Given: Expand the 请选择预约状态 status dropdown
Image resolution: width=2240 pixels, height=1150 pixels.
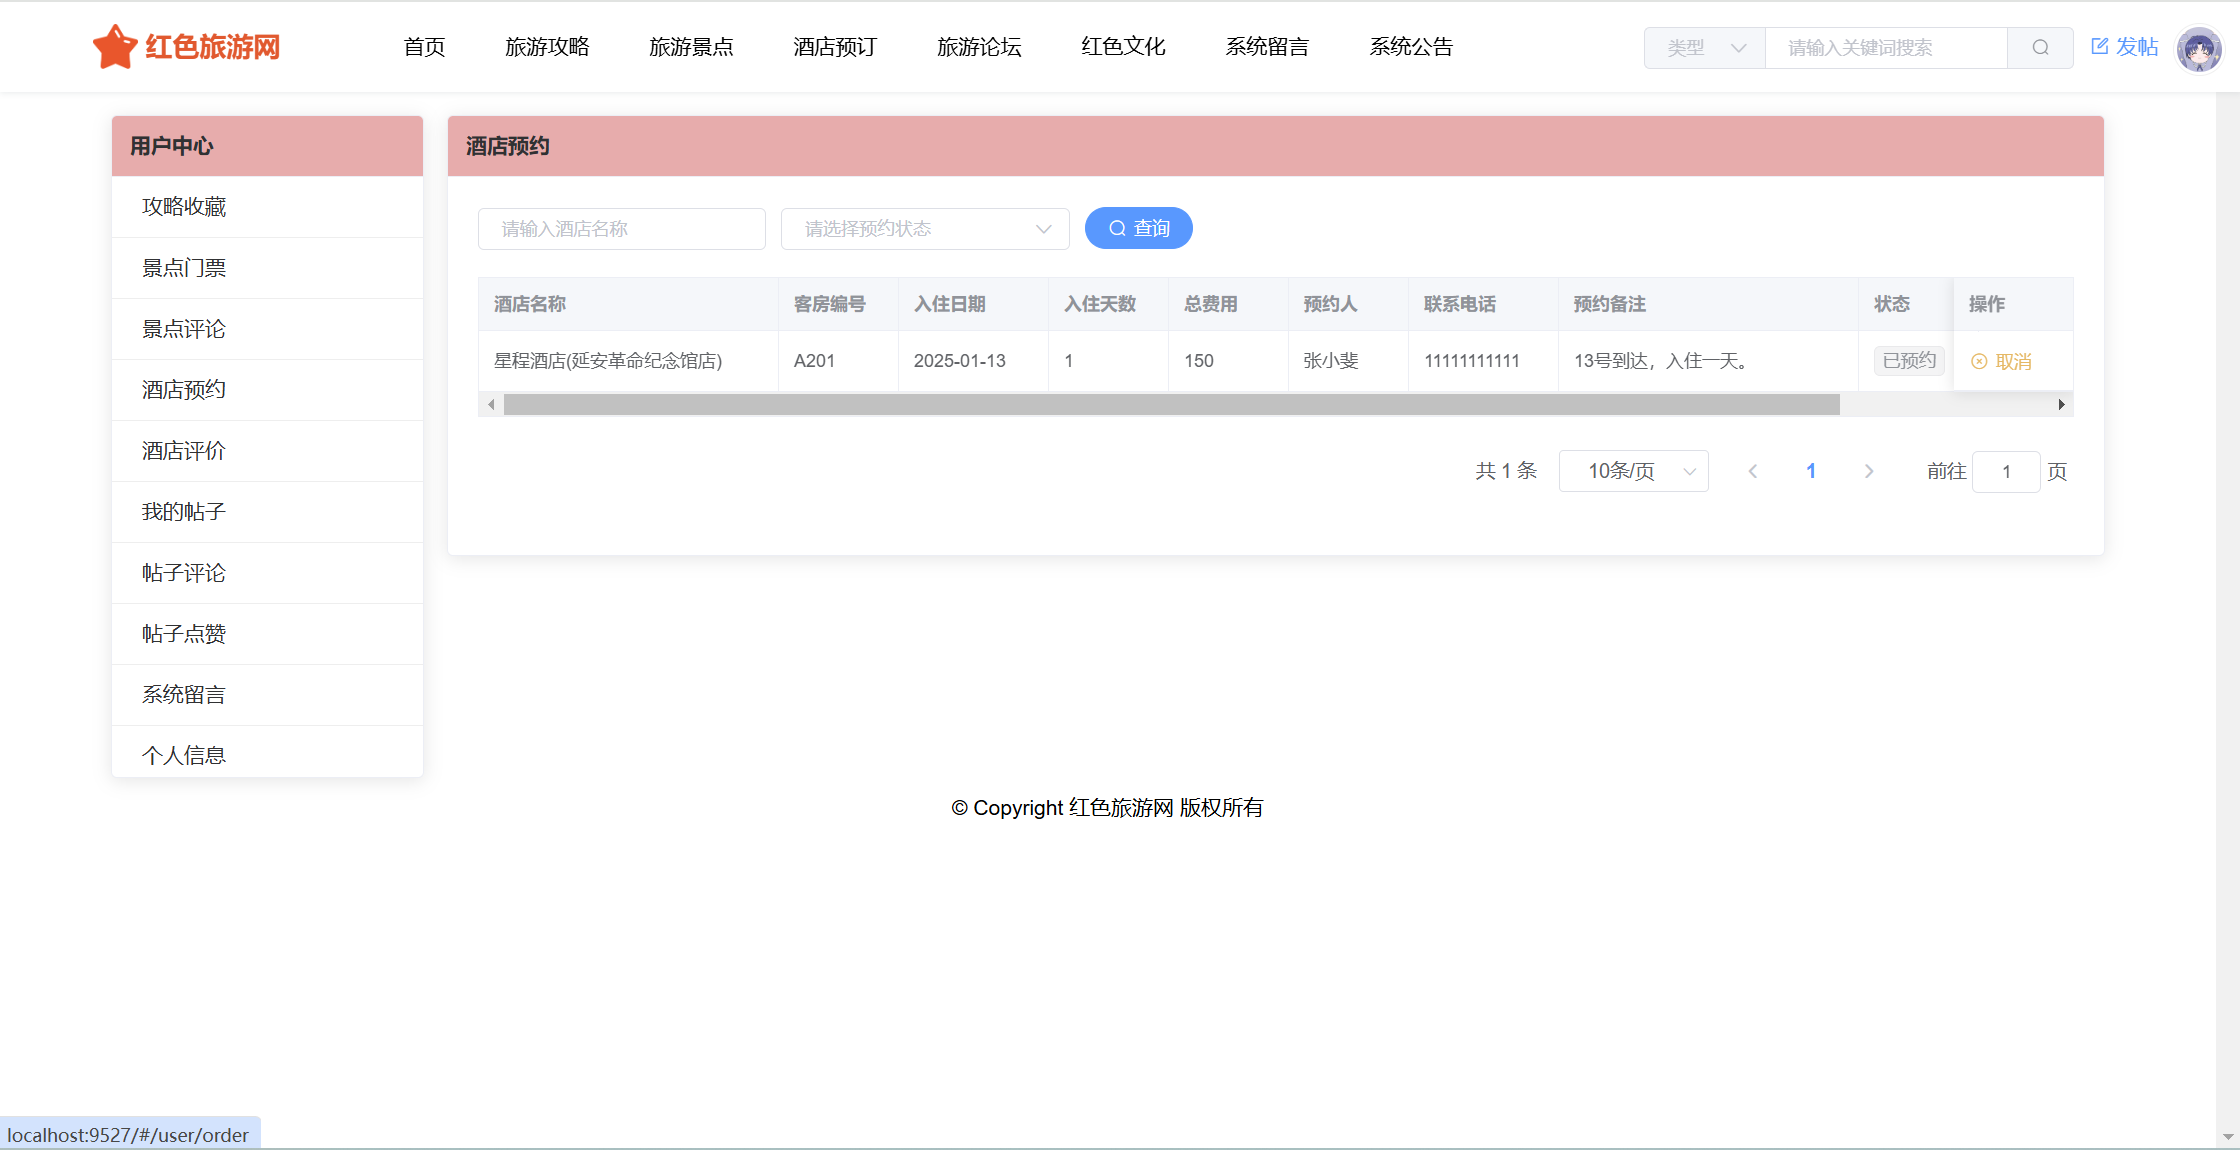Looking at the screenshot, I should click(924, 229).
